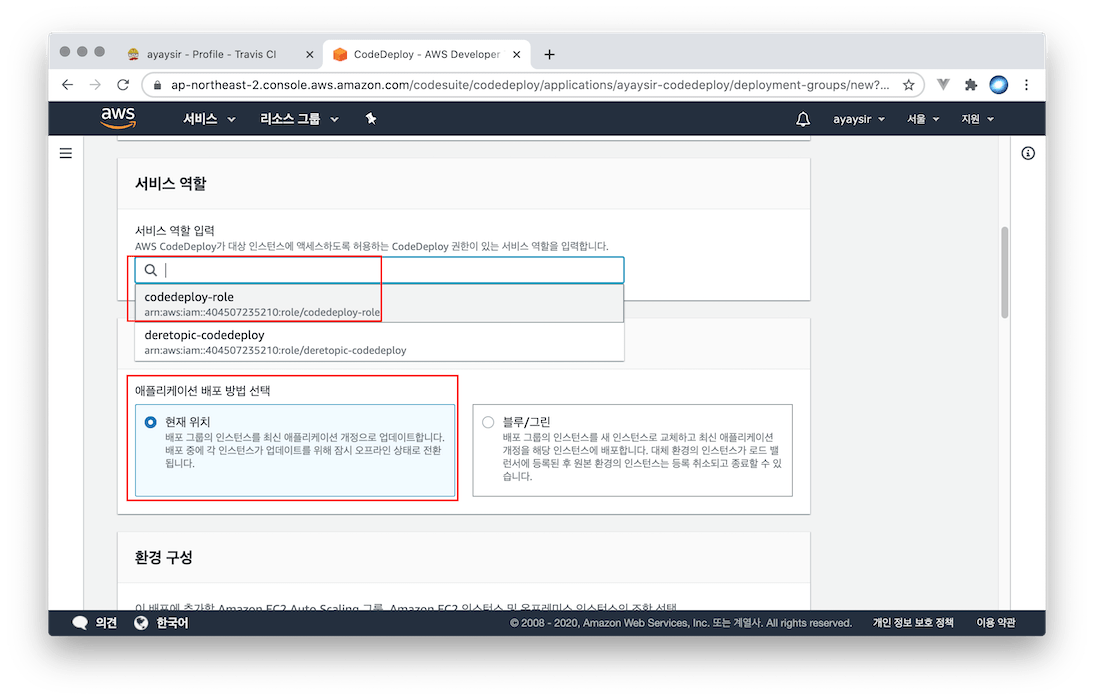Click into the service role search field
Viewport: 1094px width, 700px height.
pos(390,270)
